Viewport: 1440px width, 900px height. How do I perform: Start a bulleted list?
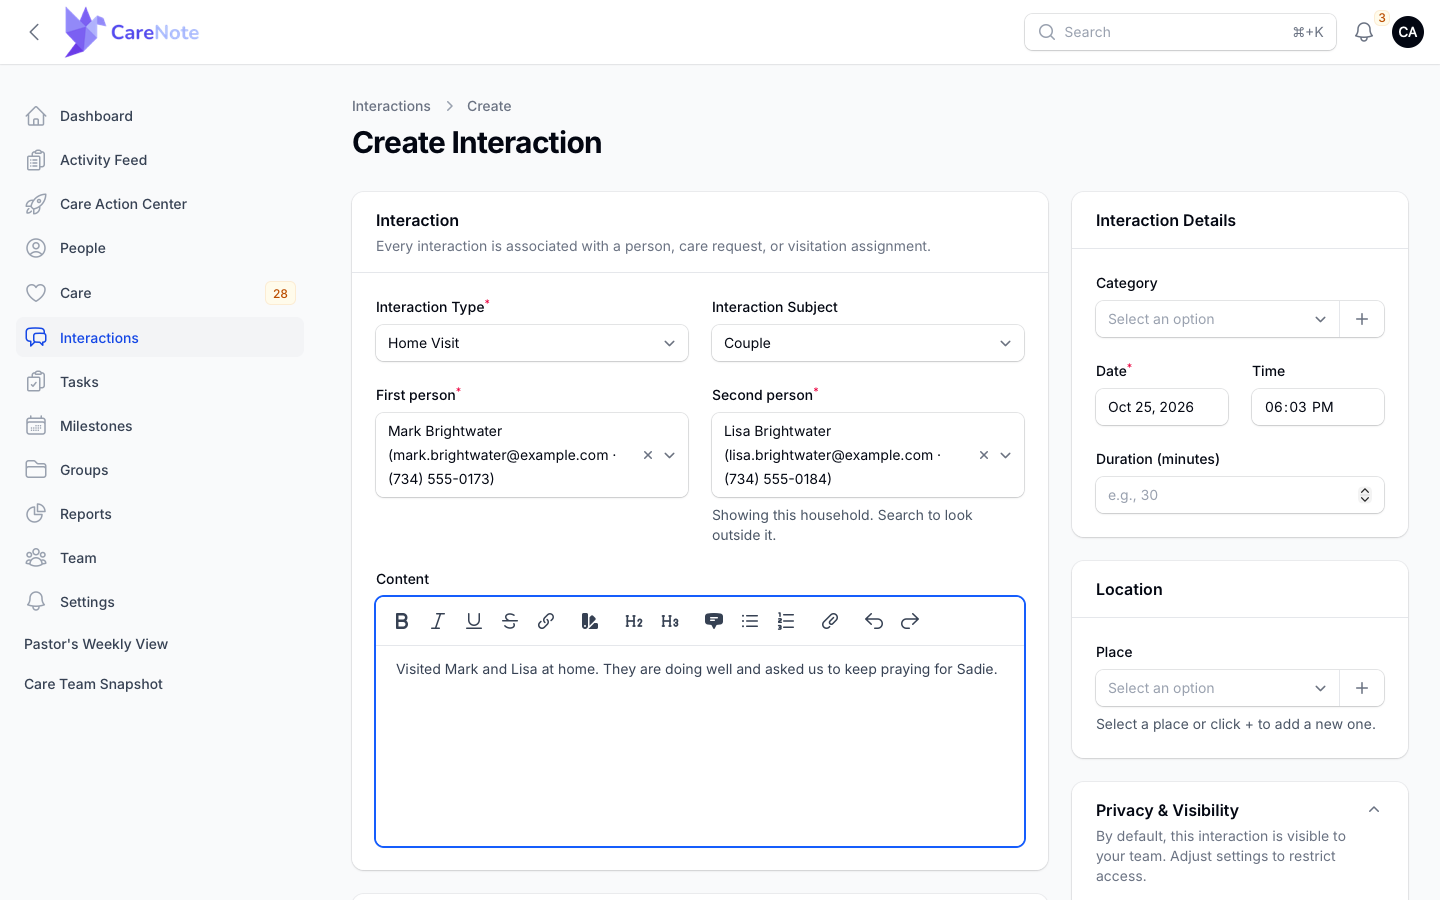pyautogui.click(x=750, y=621)
